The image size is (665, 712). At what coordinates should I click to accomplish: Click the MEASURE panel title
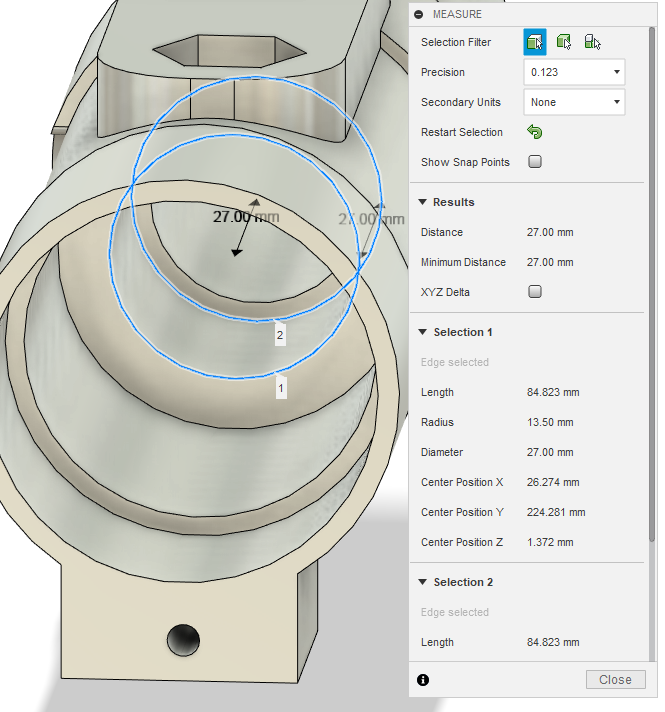click(x=457, y=15)
